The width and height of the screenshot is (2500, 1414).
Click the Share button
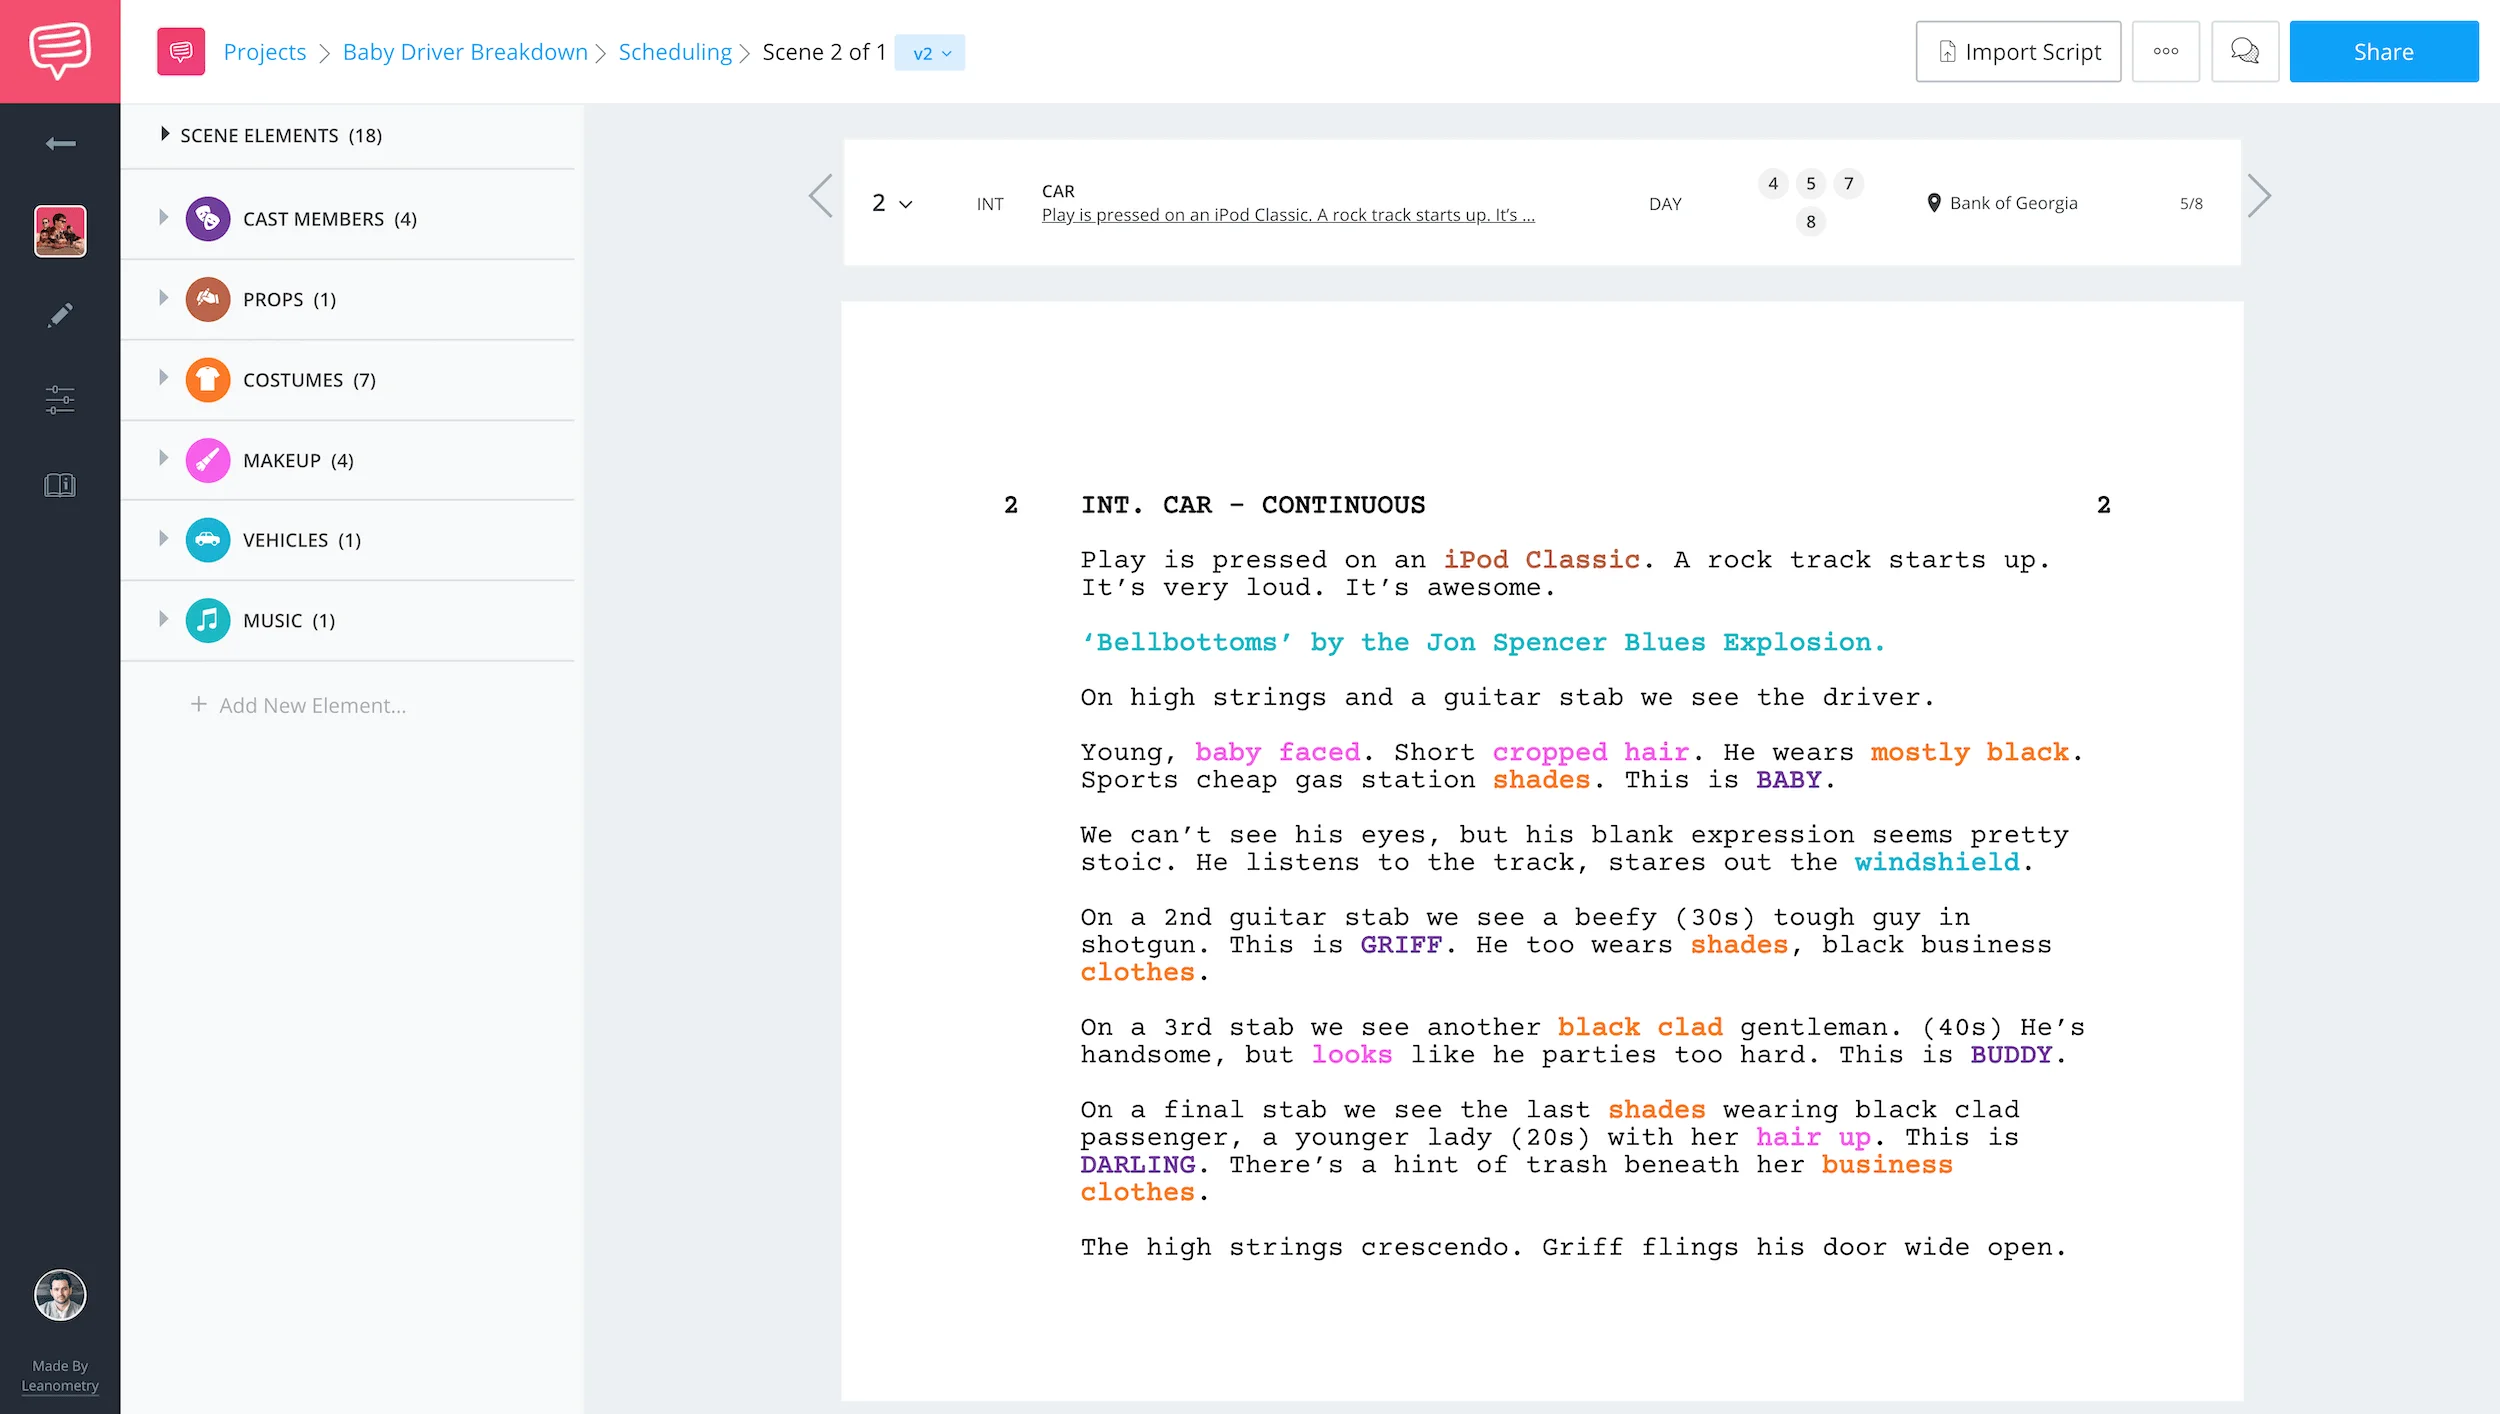click(x=2385, y=51)
